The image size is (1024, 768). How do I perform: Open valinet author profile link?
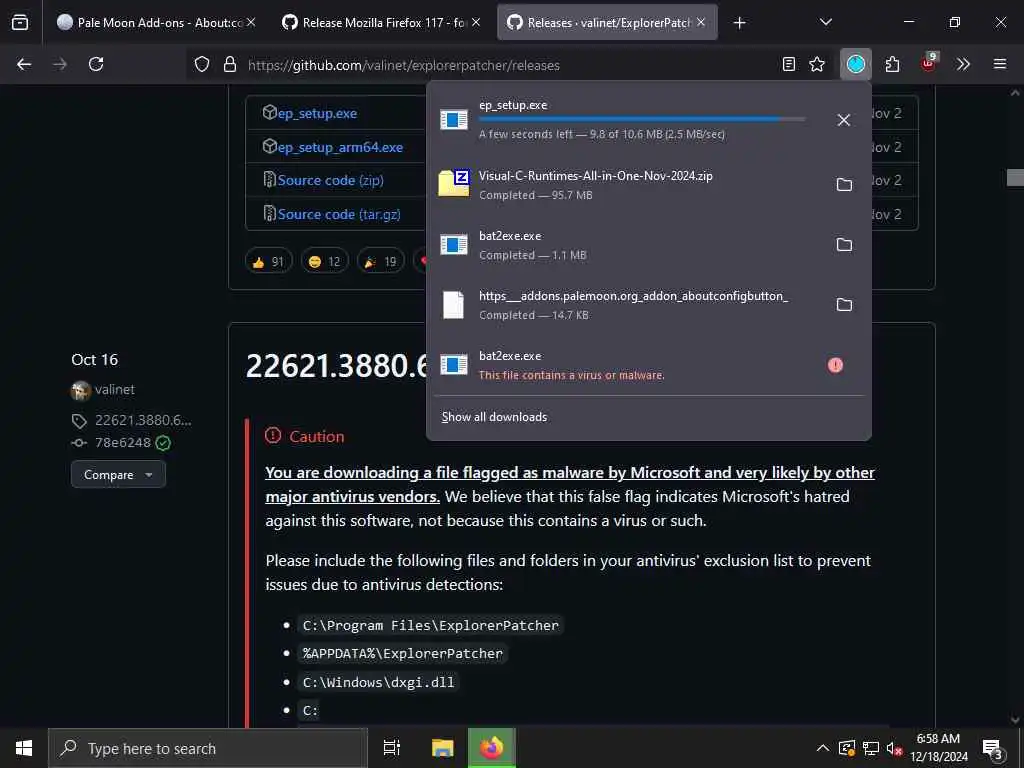[x=114, y=389]
